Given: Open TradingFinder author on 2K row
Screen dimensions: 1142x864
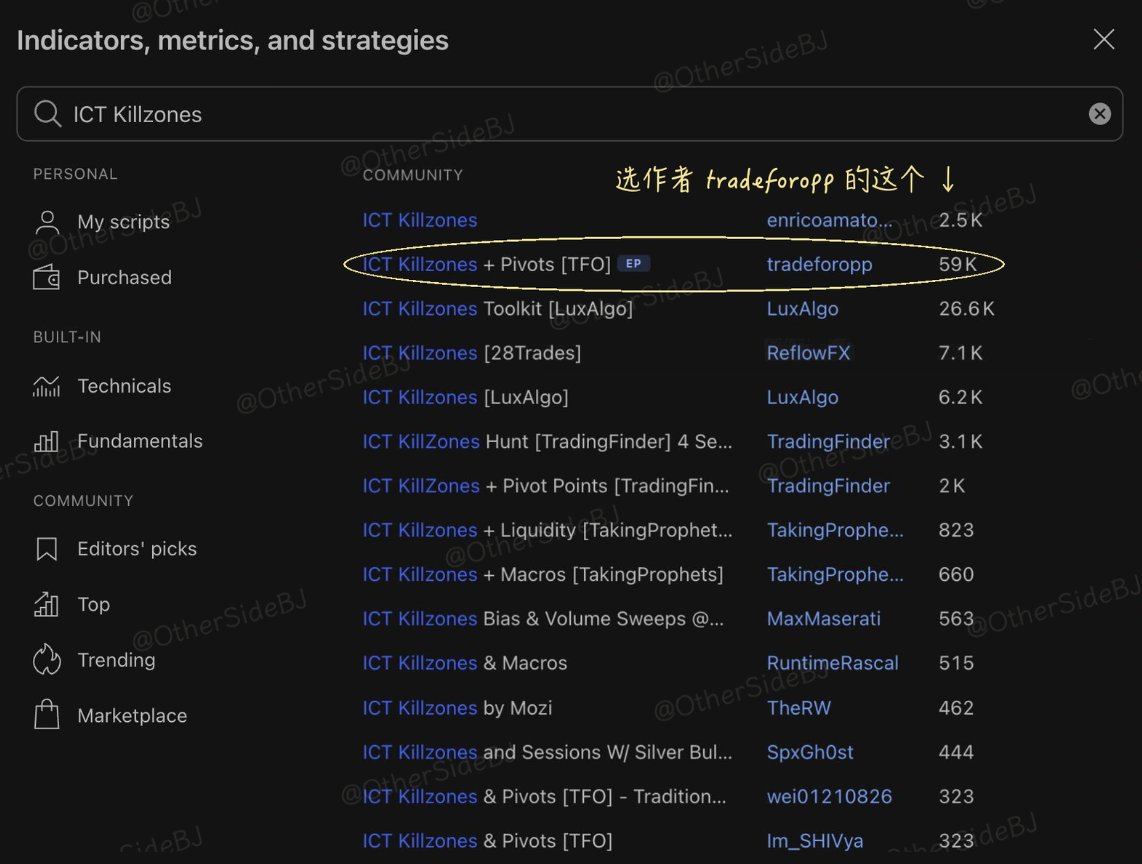Looking at the screenshot, I should click(828, 486).
